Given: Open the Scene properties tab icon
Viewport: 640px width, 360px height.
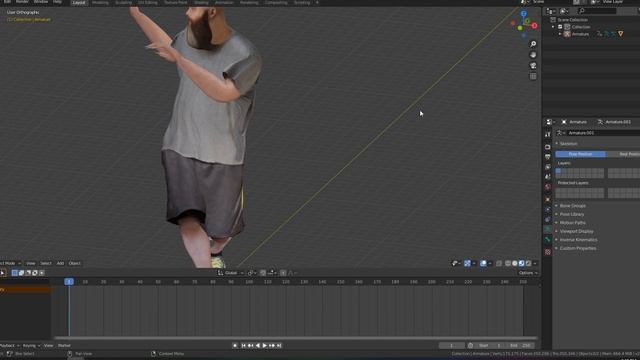Looking at the screenshot, I should coord(548,177).
